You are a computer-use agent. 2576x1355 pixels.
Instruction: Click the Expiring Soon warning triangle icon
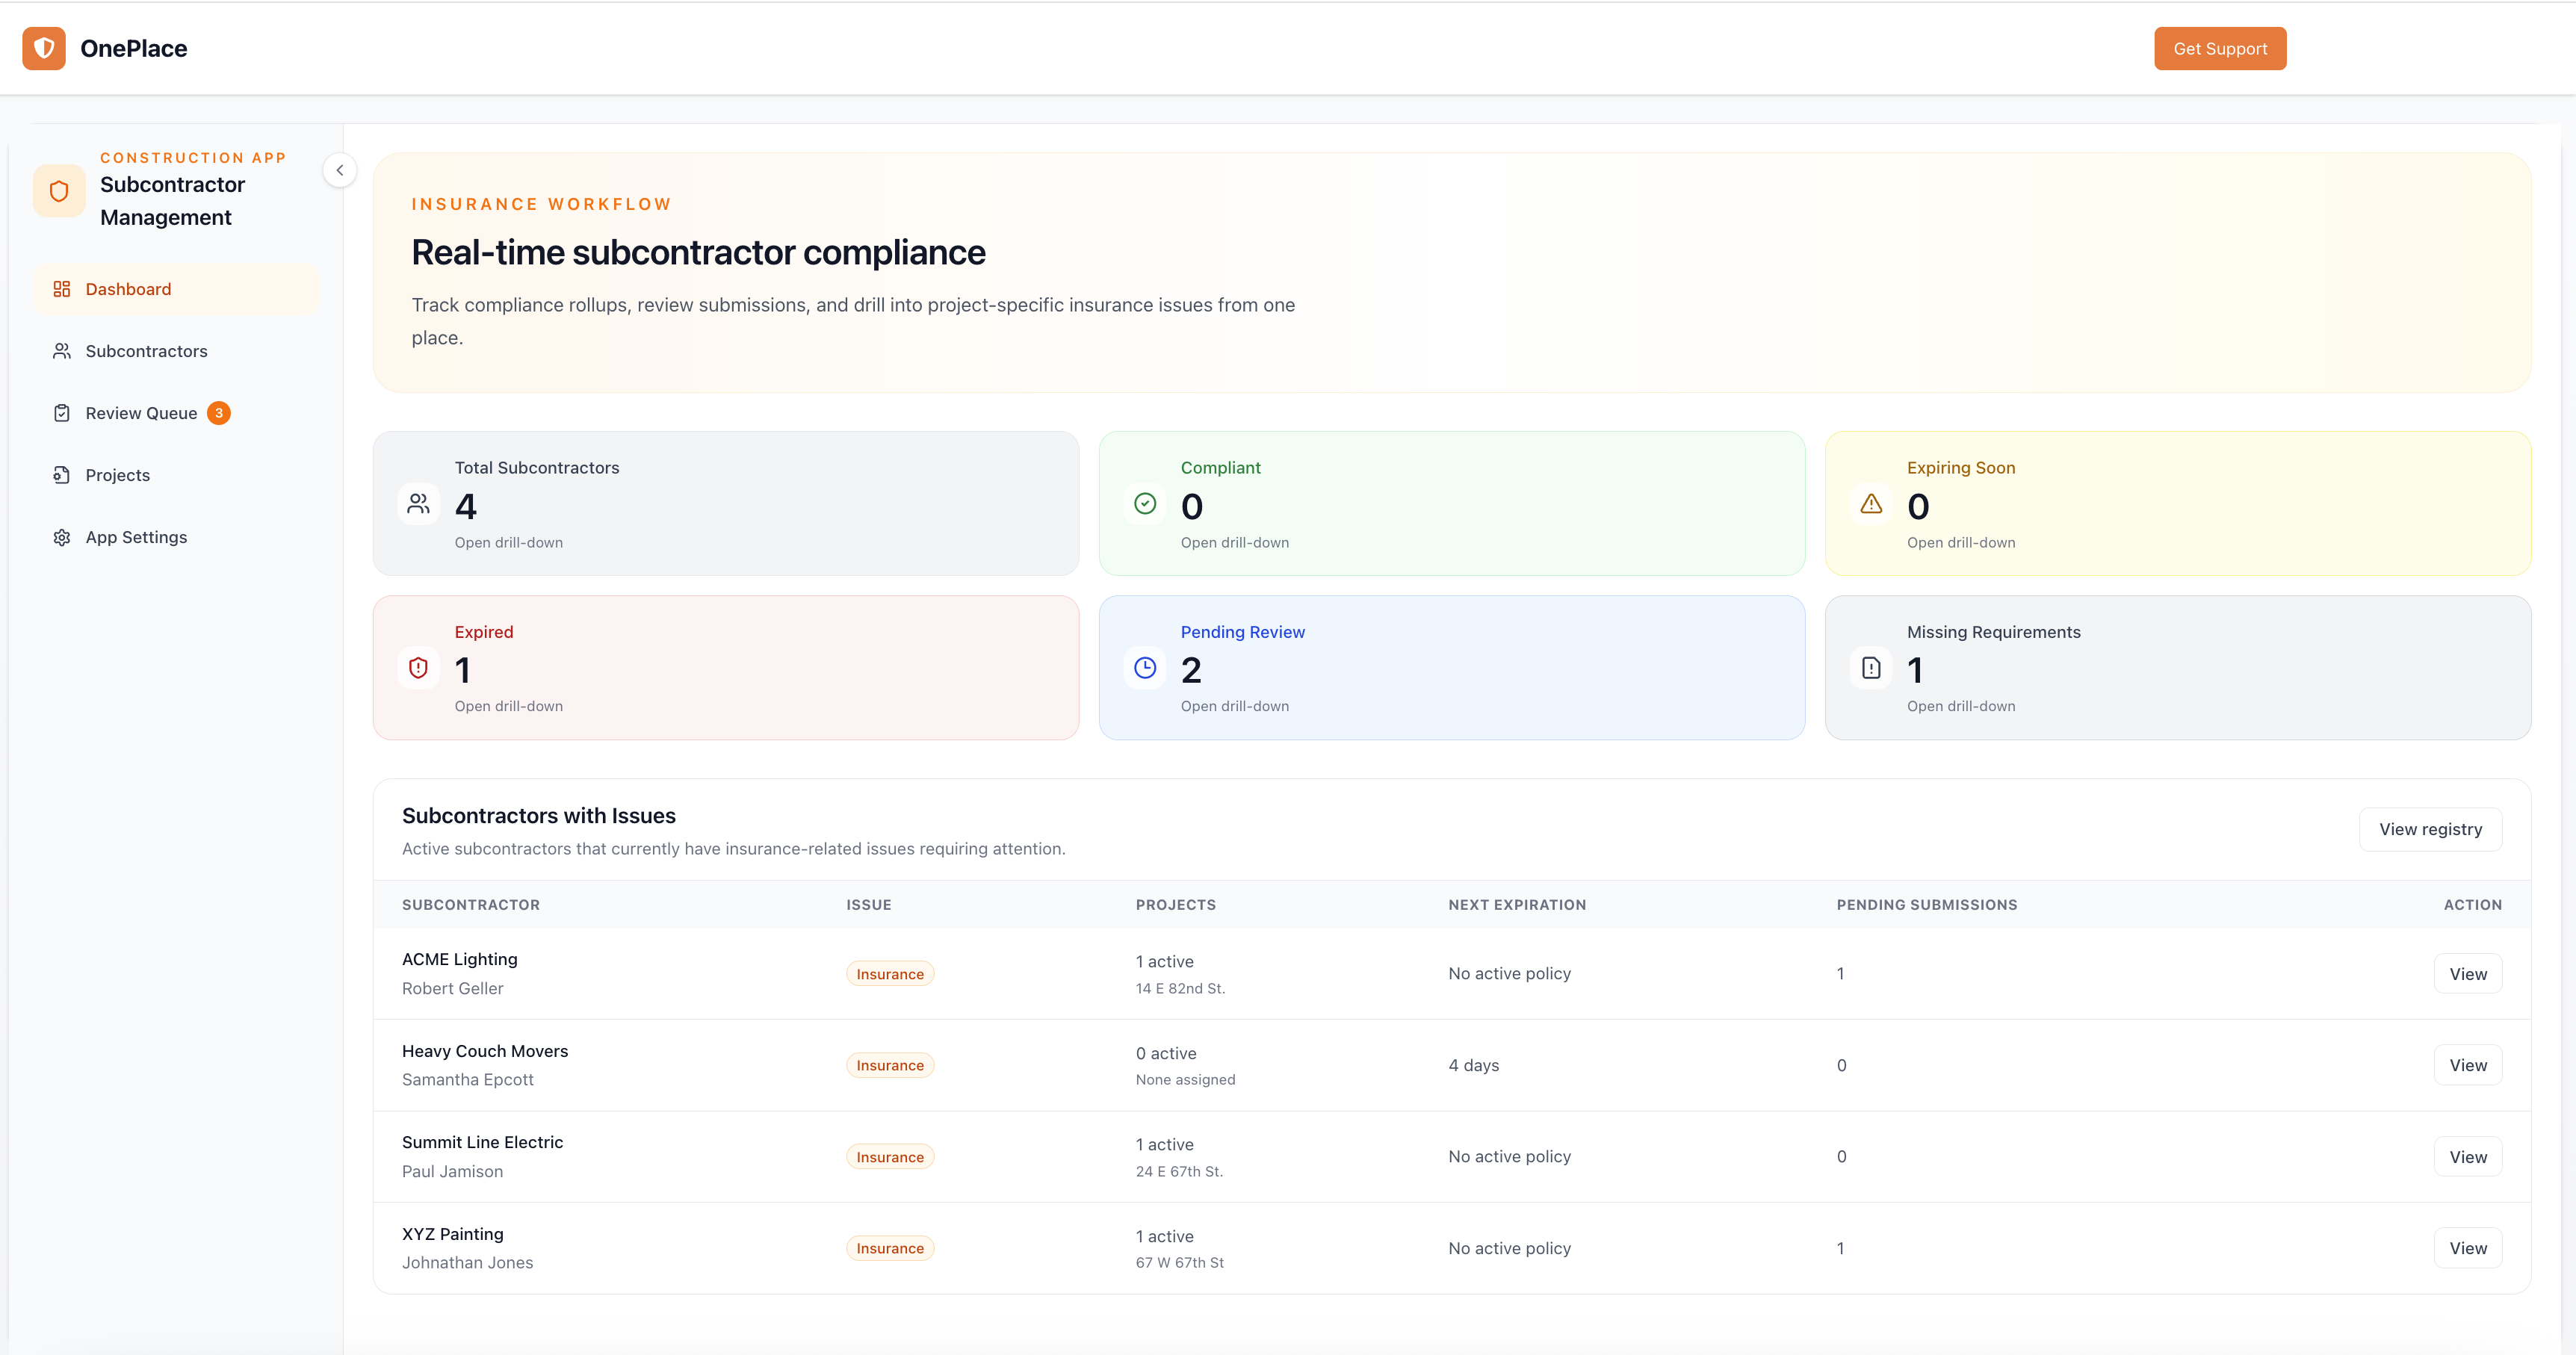[x=1871, y=503]
